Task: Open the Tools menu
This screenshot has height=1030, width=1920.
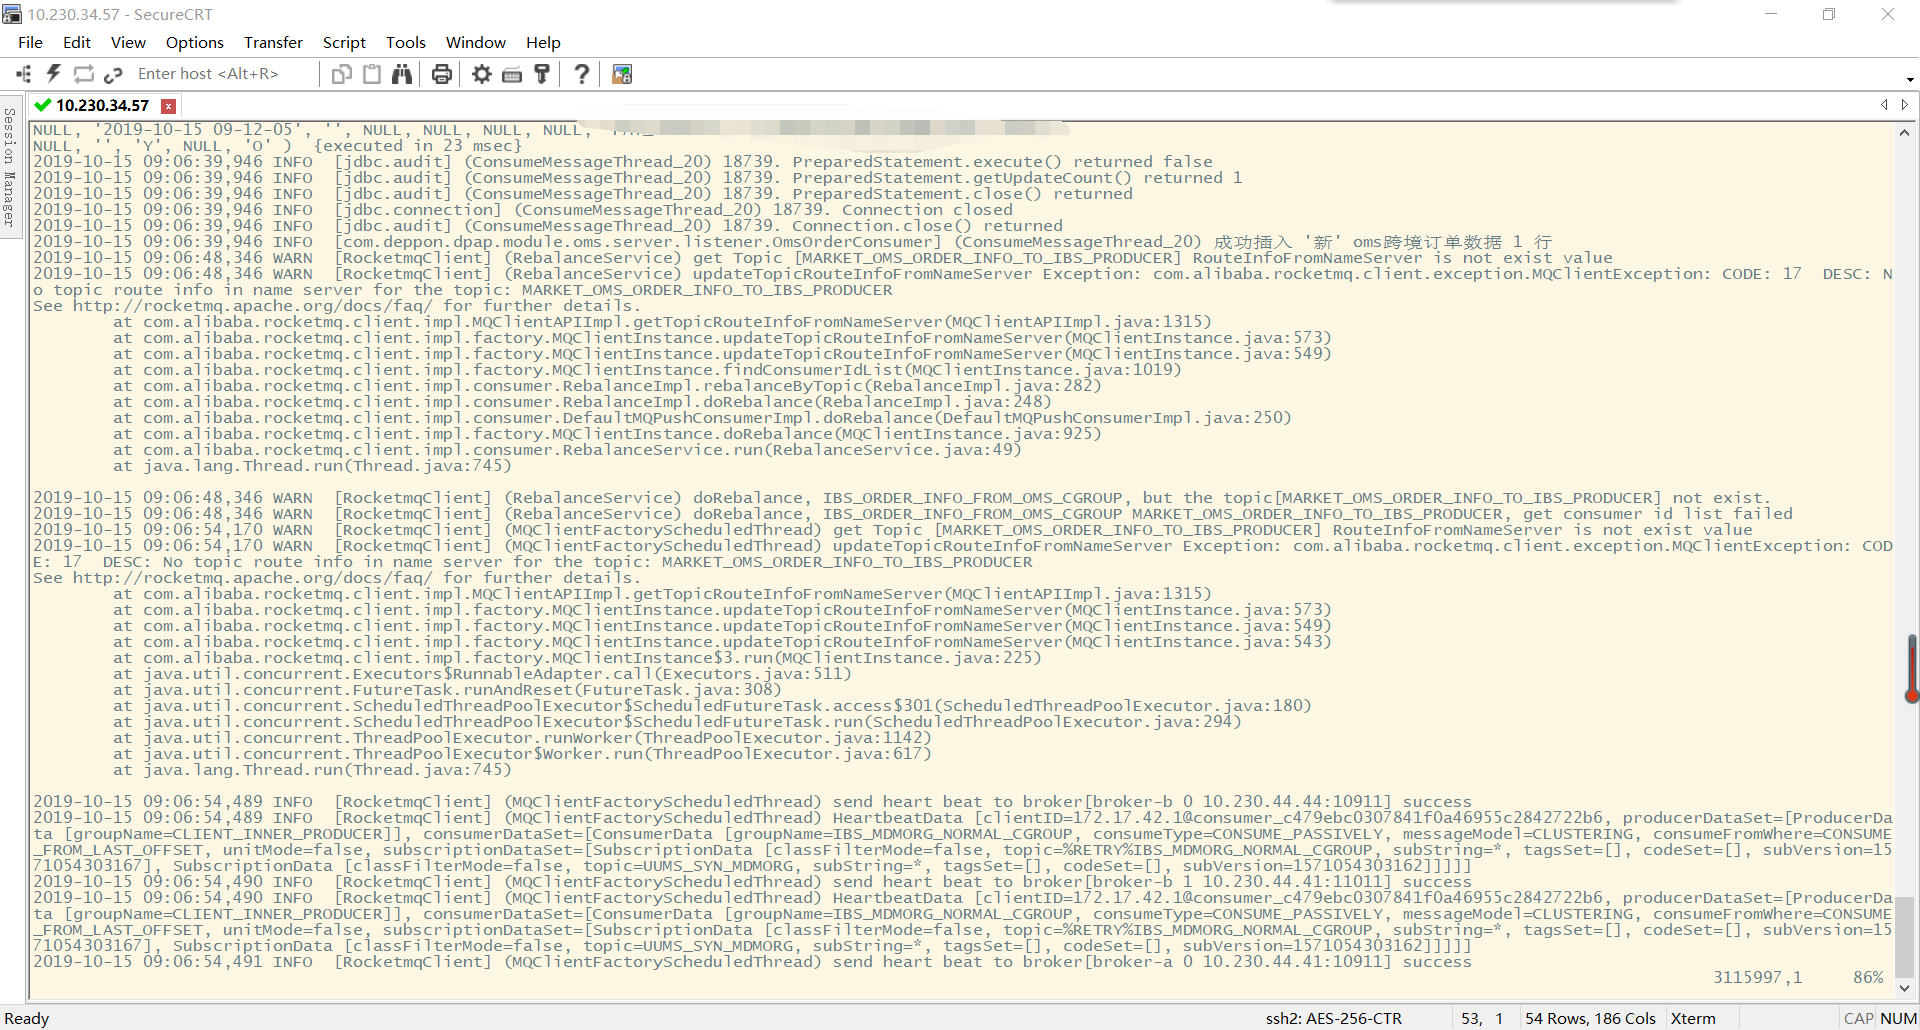Action: 406,42
